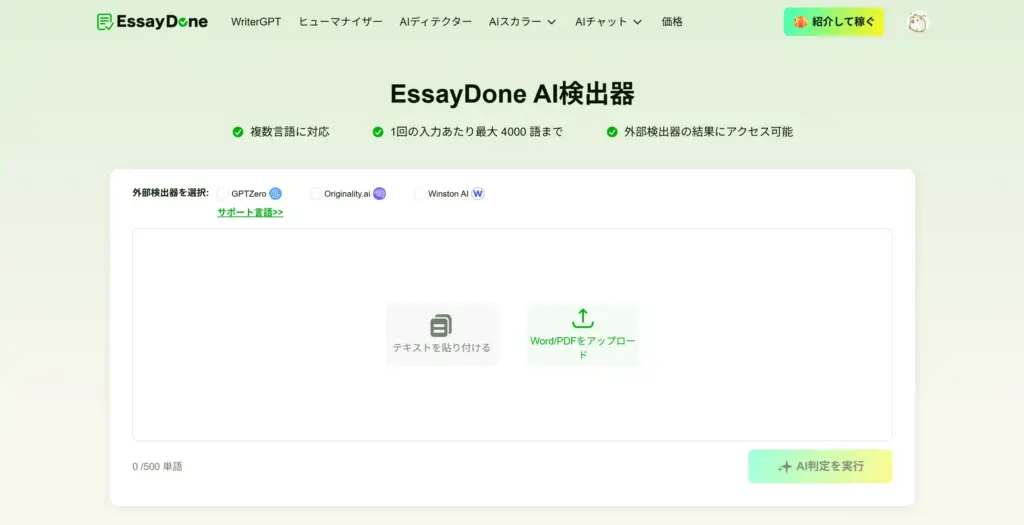Check the Originality.ai detector option
This screenshot has width=1024, height=525.
[x=316, y=194]
